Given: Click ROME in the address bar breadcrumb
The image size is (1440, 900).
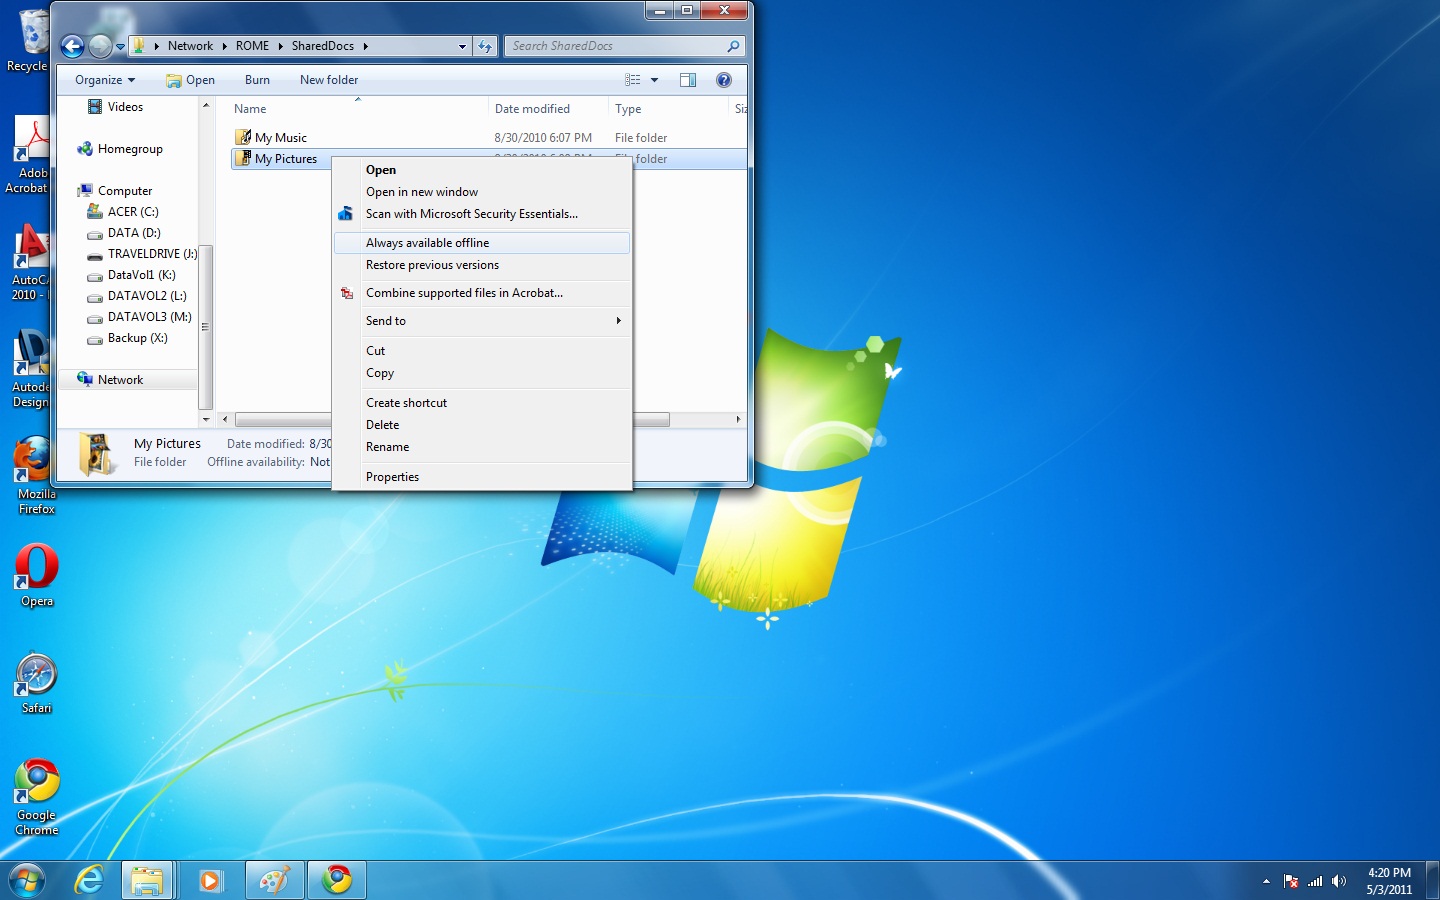Looking at the screenshot, I should tap(252, 46).
